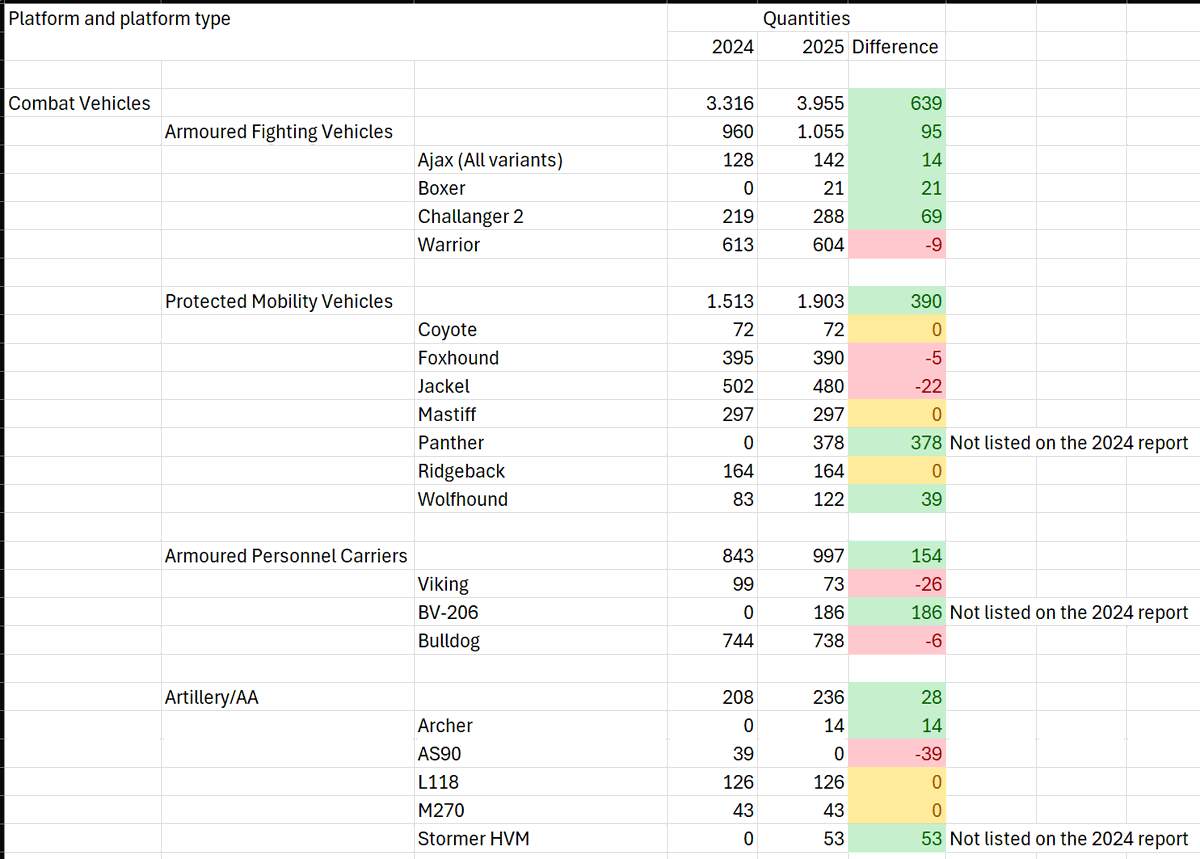Screen dimensions: 1200x859
Task: Select Wolfhound difference cell 39
Action: 896,498
